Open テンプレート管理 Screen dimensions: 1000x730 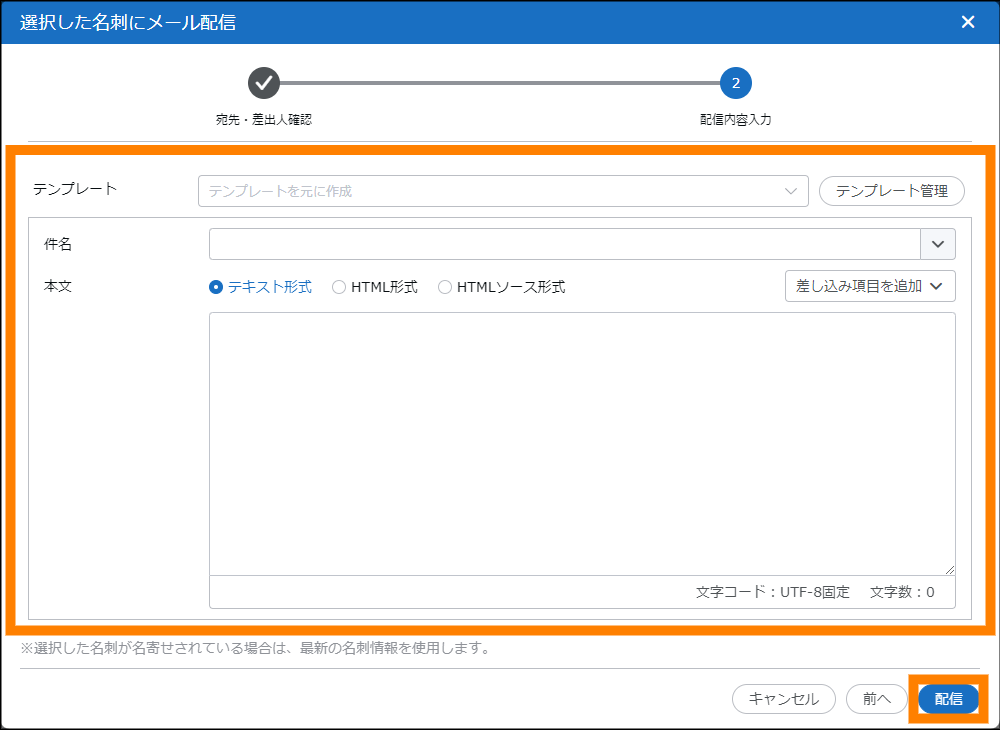(891, 191)
